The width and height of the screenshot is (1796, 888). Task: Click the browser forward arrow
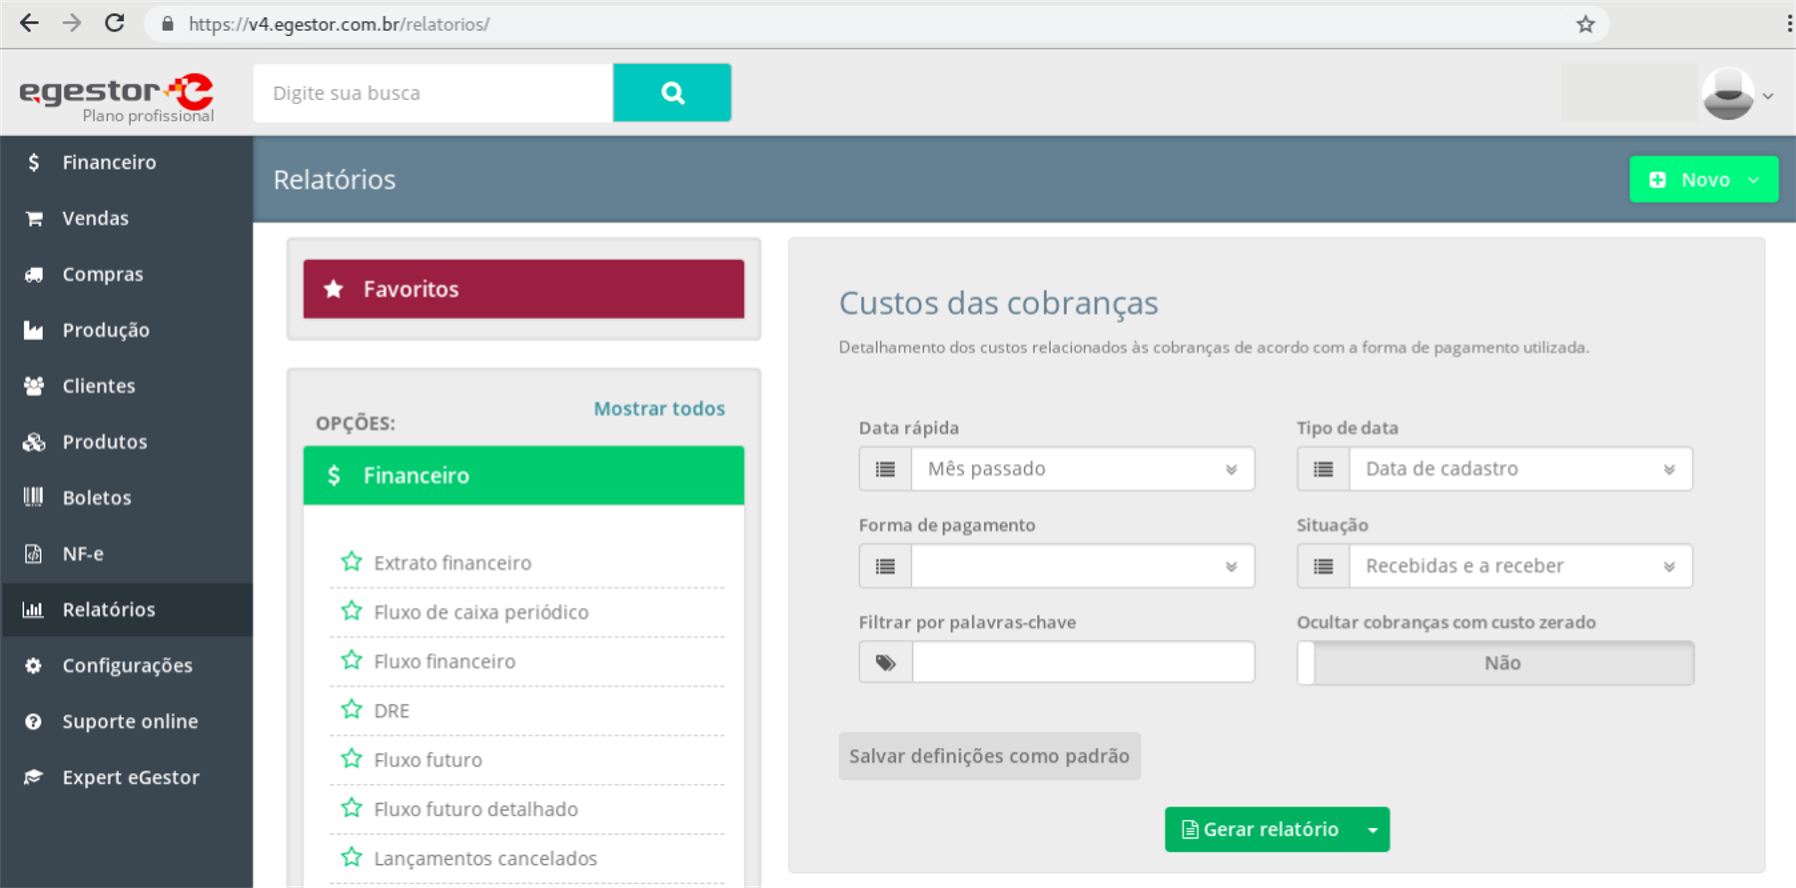(x=72, y=23)
